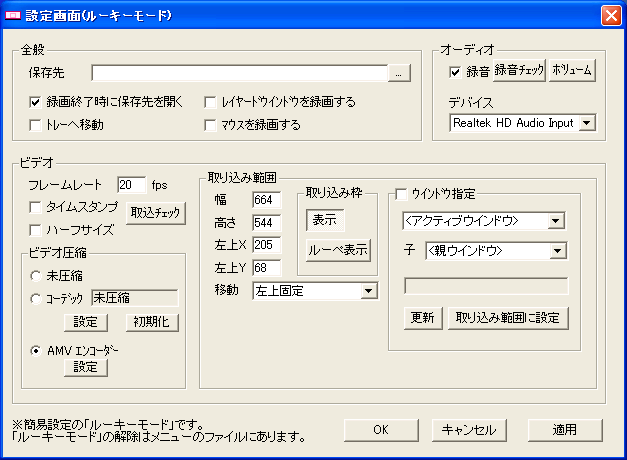
Task: Click the 更新 button
Action: click(x=423, y=318)
